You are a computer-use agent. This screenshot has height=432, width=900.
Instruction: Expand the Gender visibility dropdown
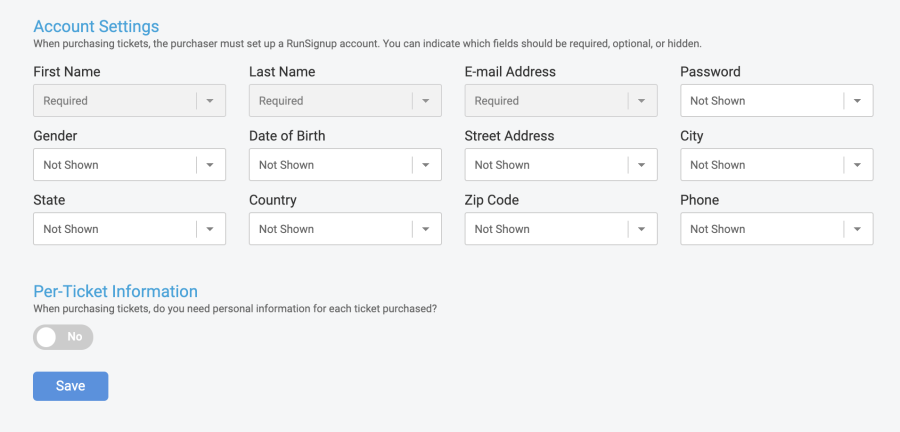129,165
